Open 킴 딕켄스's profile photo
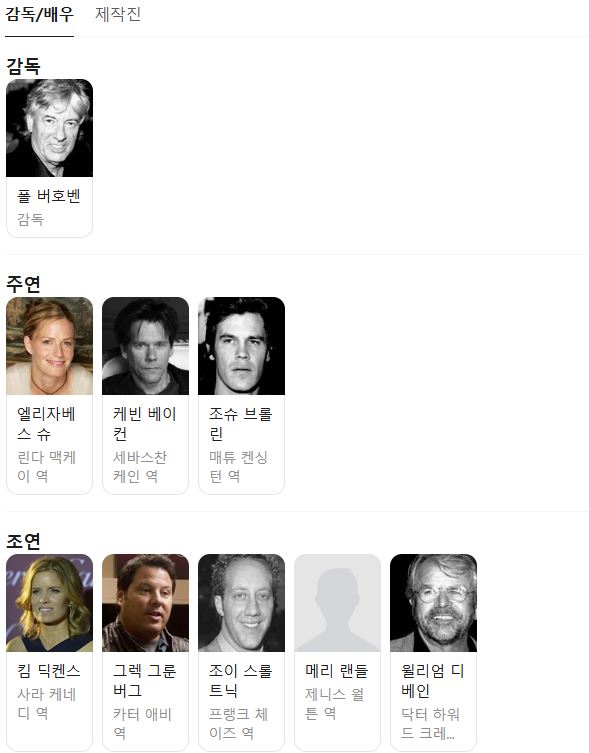Image resolution: width=589 pixels, height=753 pixels. (x=49, y=603)
